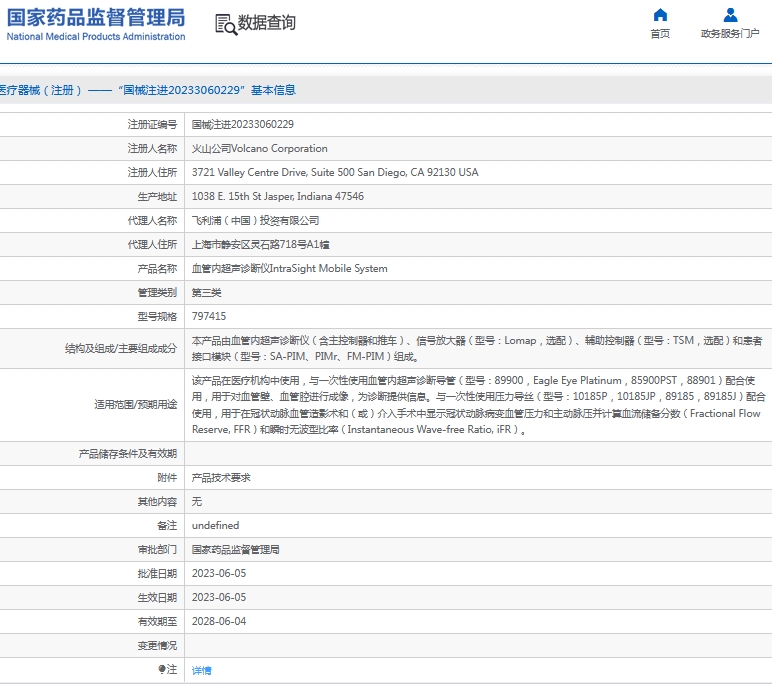Click agent name 飞利浦（中国）投资有限公司
The width and height of the screenshot is (772, 687).
click(255, 221)
